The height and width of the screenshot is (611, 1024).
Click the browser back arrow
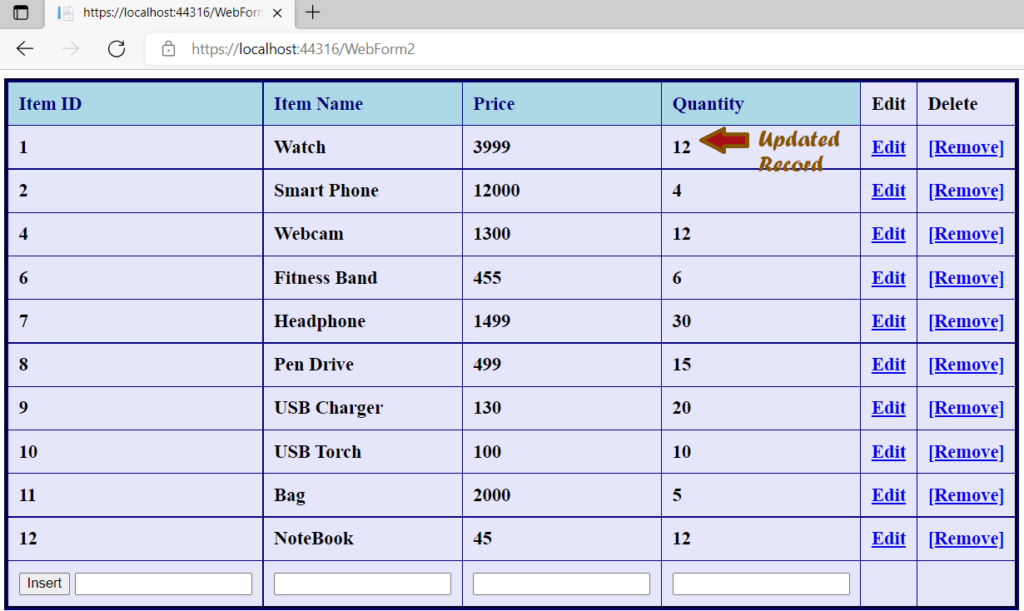[25, 48]
